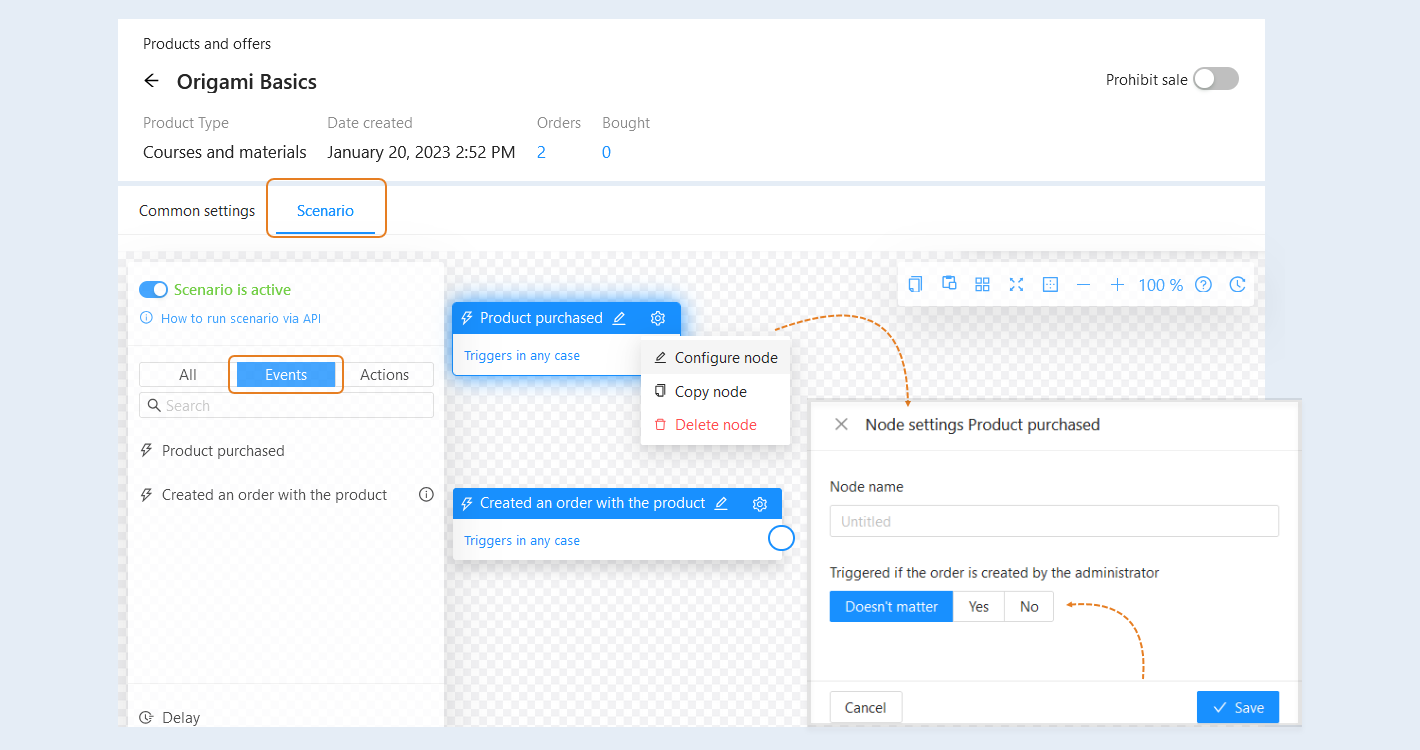Choose Delete node from the context menu
Viewport: 1420px width, 750px height.
click(716, 425)
